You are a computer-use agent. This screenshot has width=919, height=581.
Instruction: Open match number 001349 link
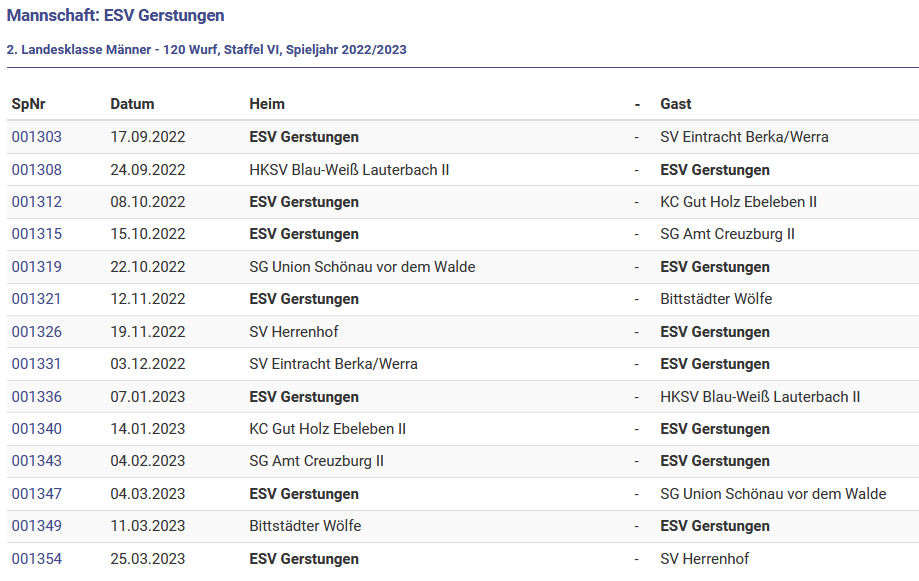click(x=36, y=526)
